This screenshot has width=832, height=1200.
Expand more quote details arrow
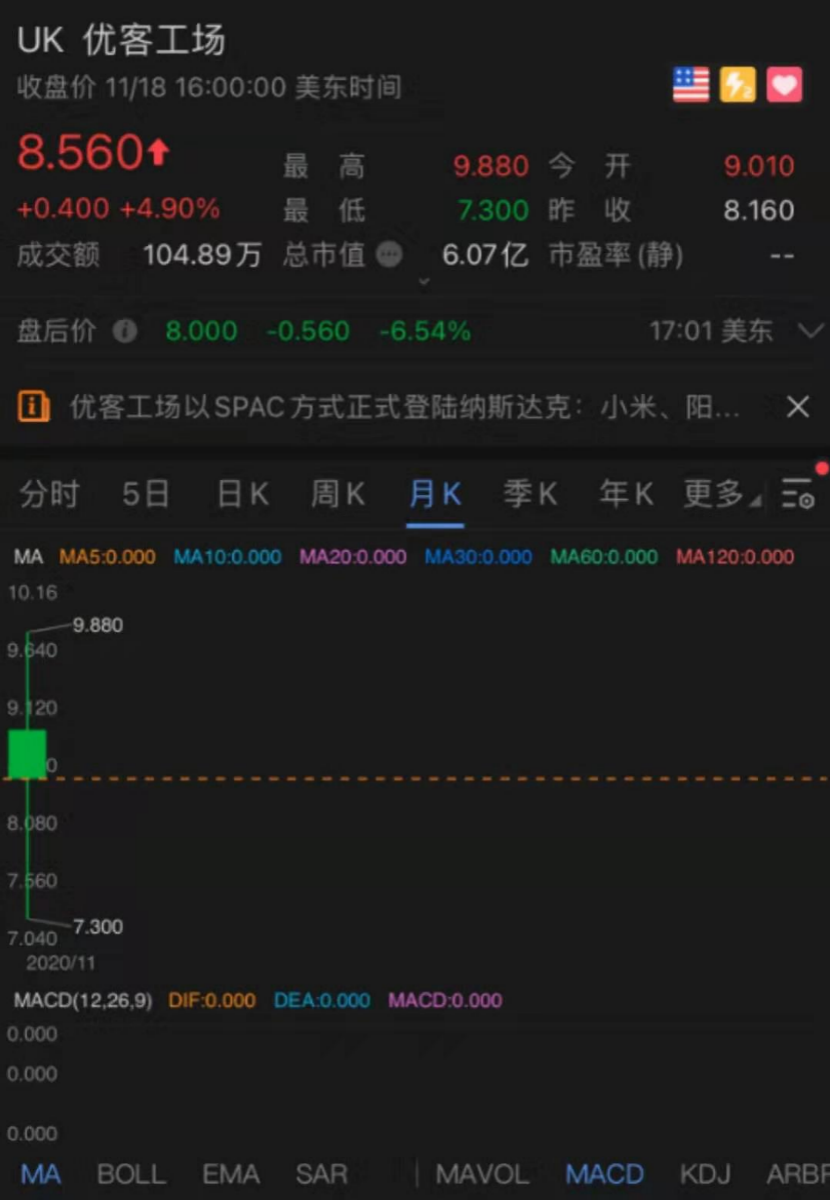click(424, 282)
